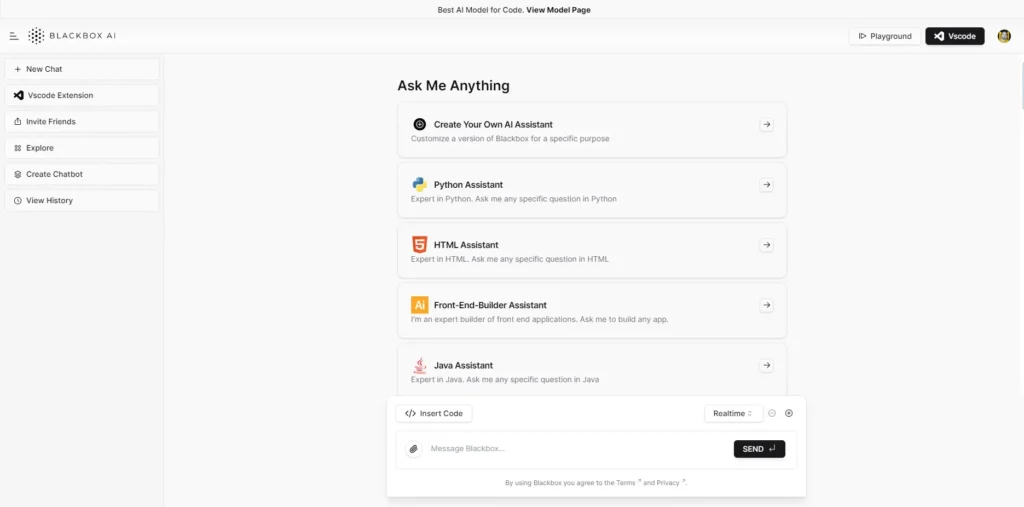Screen dimensions: 1024x507
Task: Click the SEND button
Action: coord(760,449)
